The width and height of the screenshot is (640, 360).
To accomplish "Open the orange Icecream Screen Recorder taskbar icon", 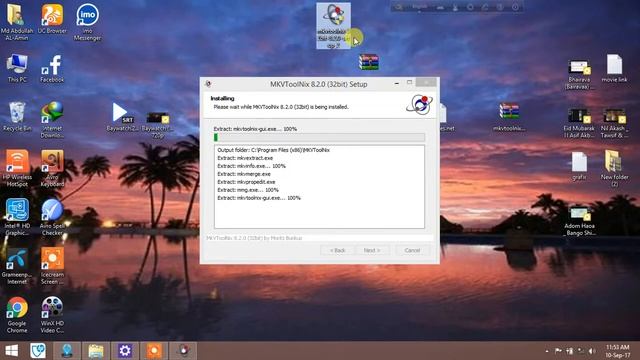I will click(154, 351).
